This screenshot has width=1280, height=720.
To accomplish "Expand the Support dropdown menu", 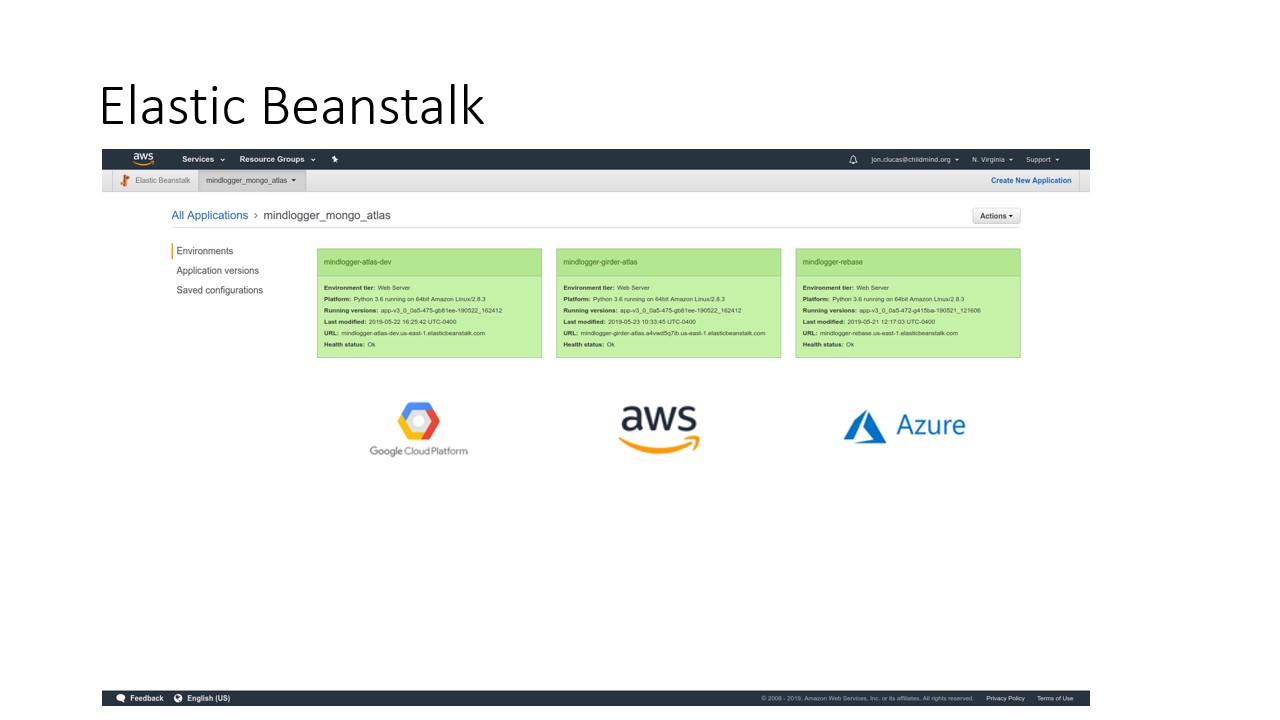I will pos(1042,159).
